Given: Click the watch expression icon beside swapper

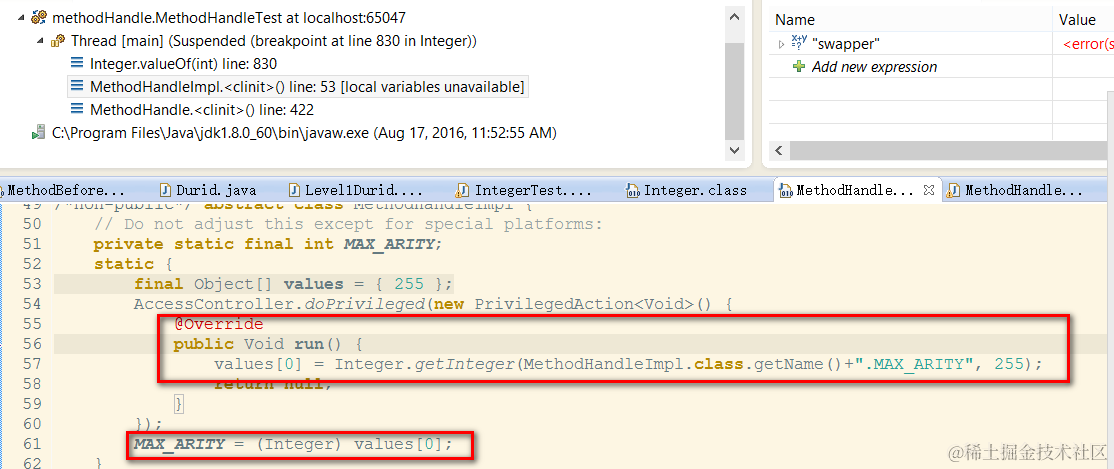Looking at the screenshot, I should (799, 43).
